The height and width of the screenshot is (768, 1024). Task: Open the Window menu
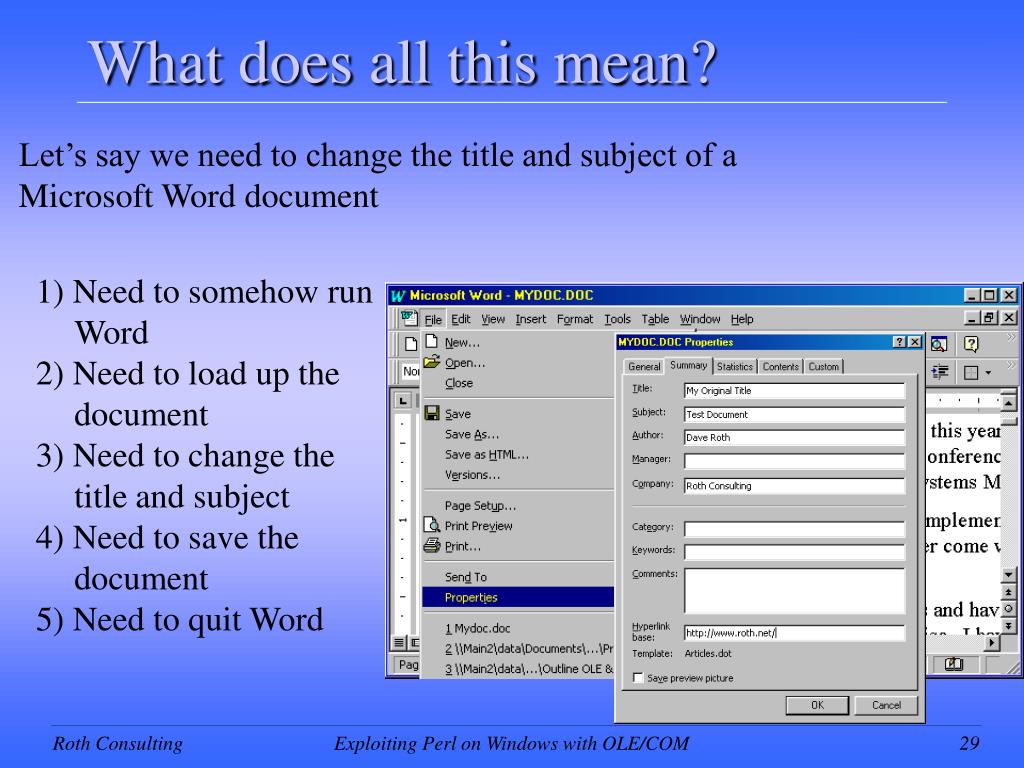tap(699, 319)
